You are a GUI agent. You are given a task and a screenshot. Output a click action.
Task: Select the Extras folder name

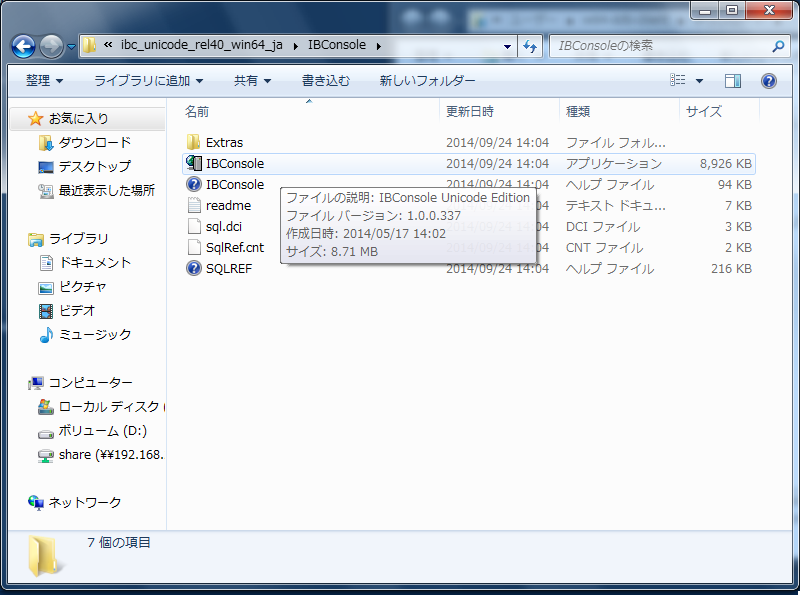click(224, 143)
